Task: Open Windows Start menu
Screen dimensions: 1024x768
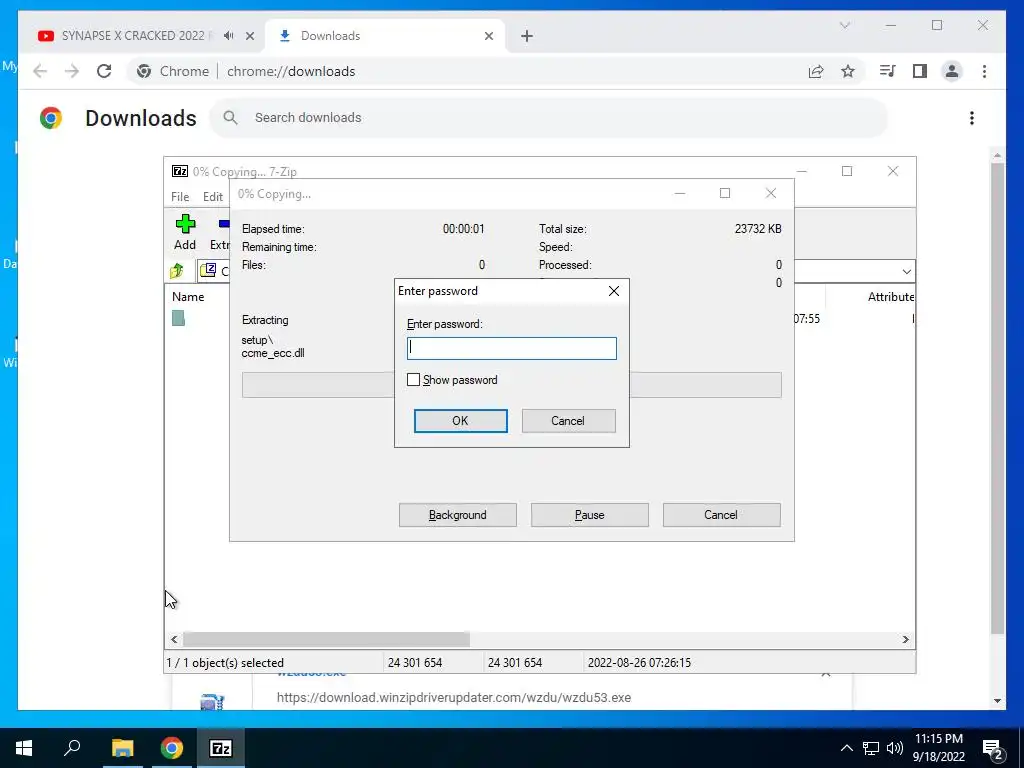Action: click(24, 748)
